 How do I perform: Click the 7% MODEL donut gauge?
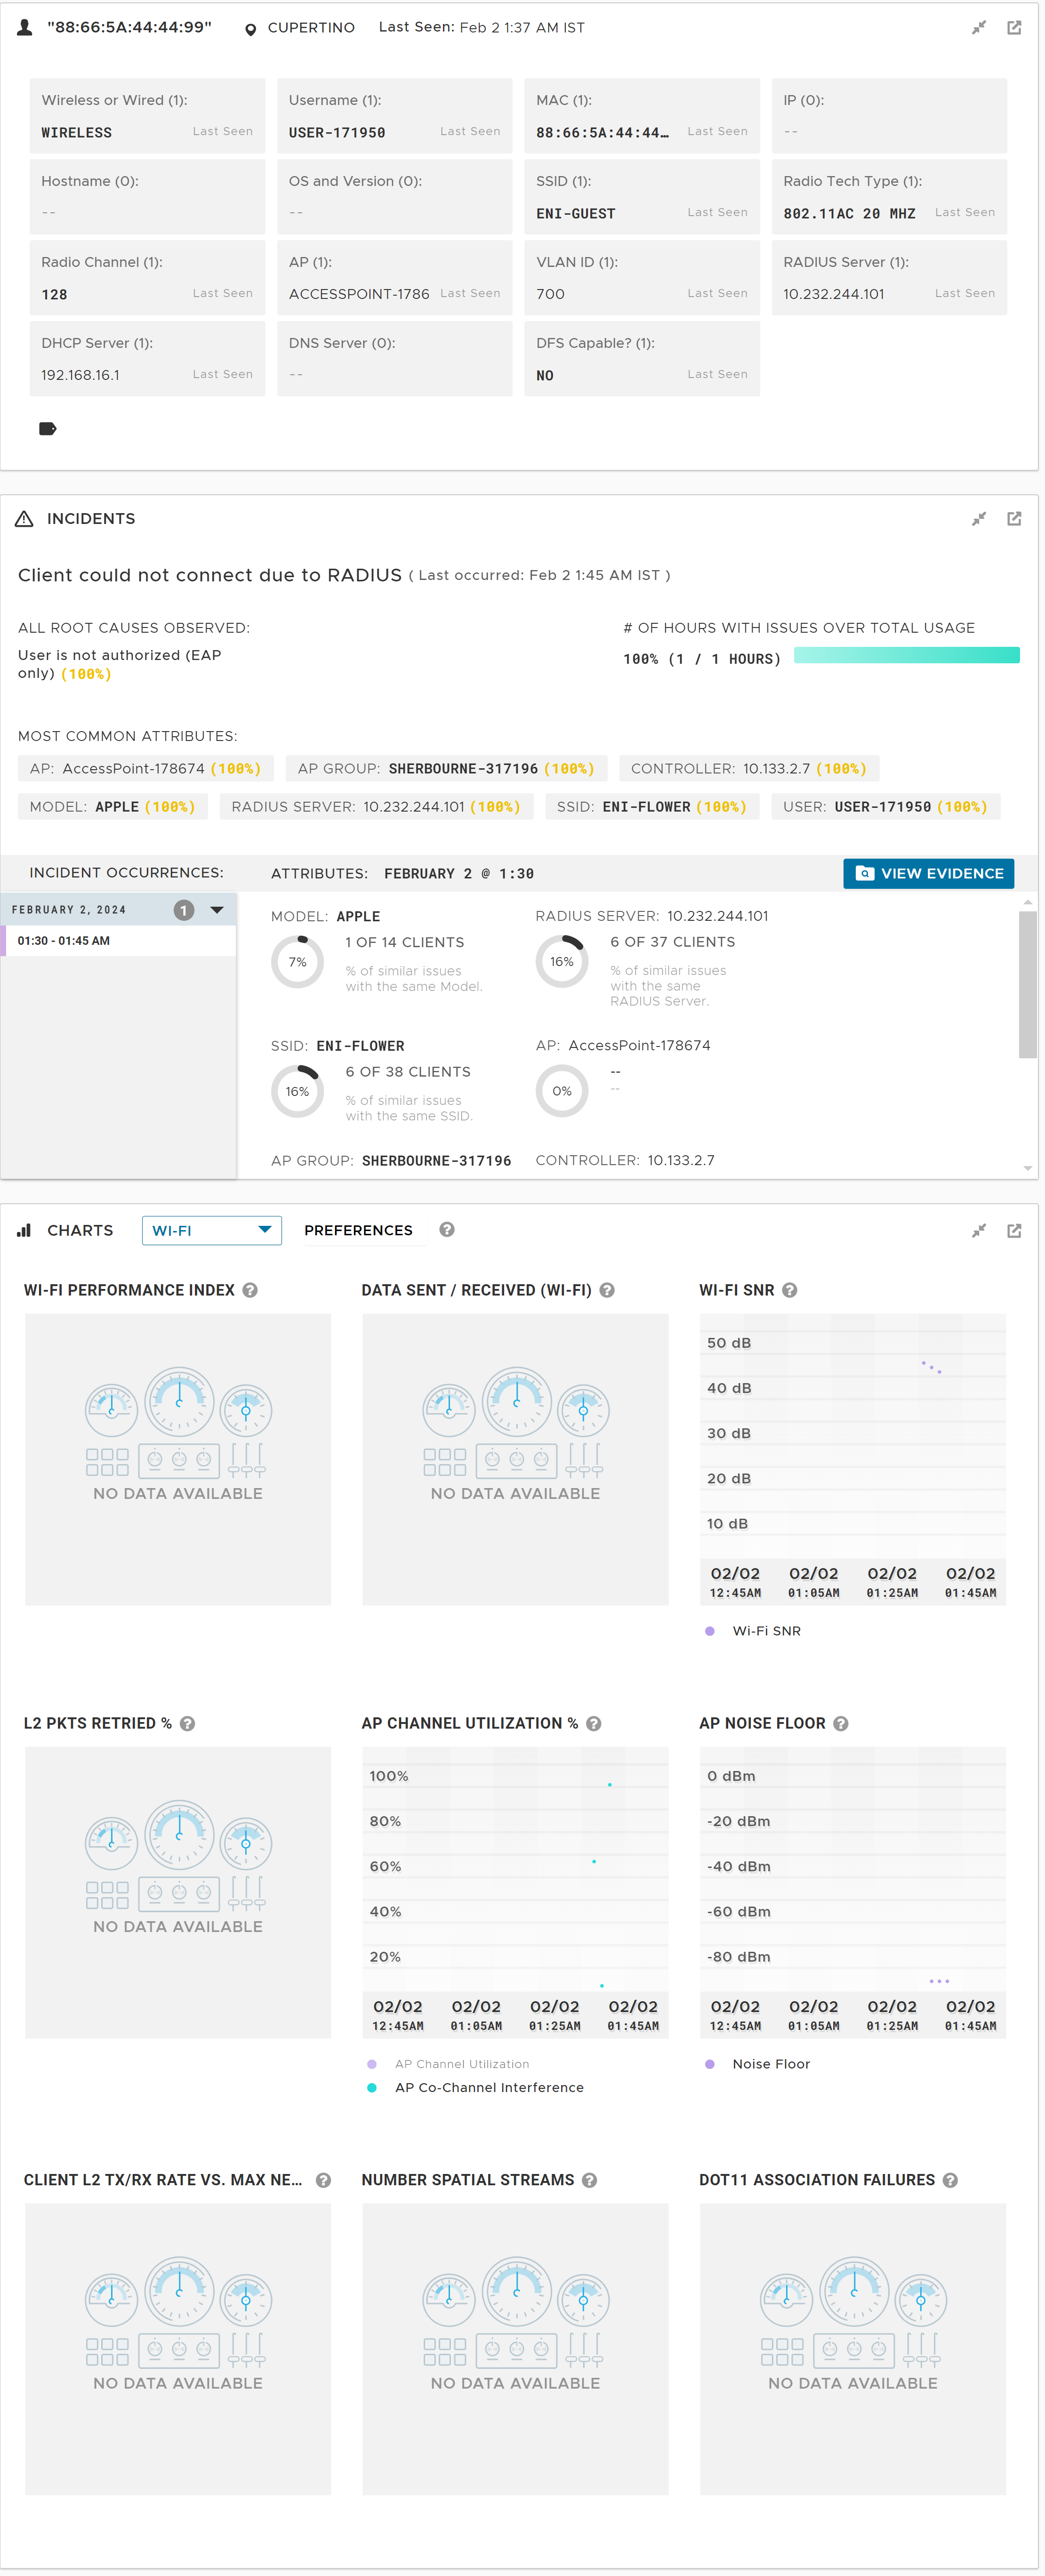pos(297,962)
